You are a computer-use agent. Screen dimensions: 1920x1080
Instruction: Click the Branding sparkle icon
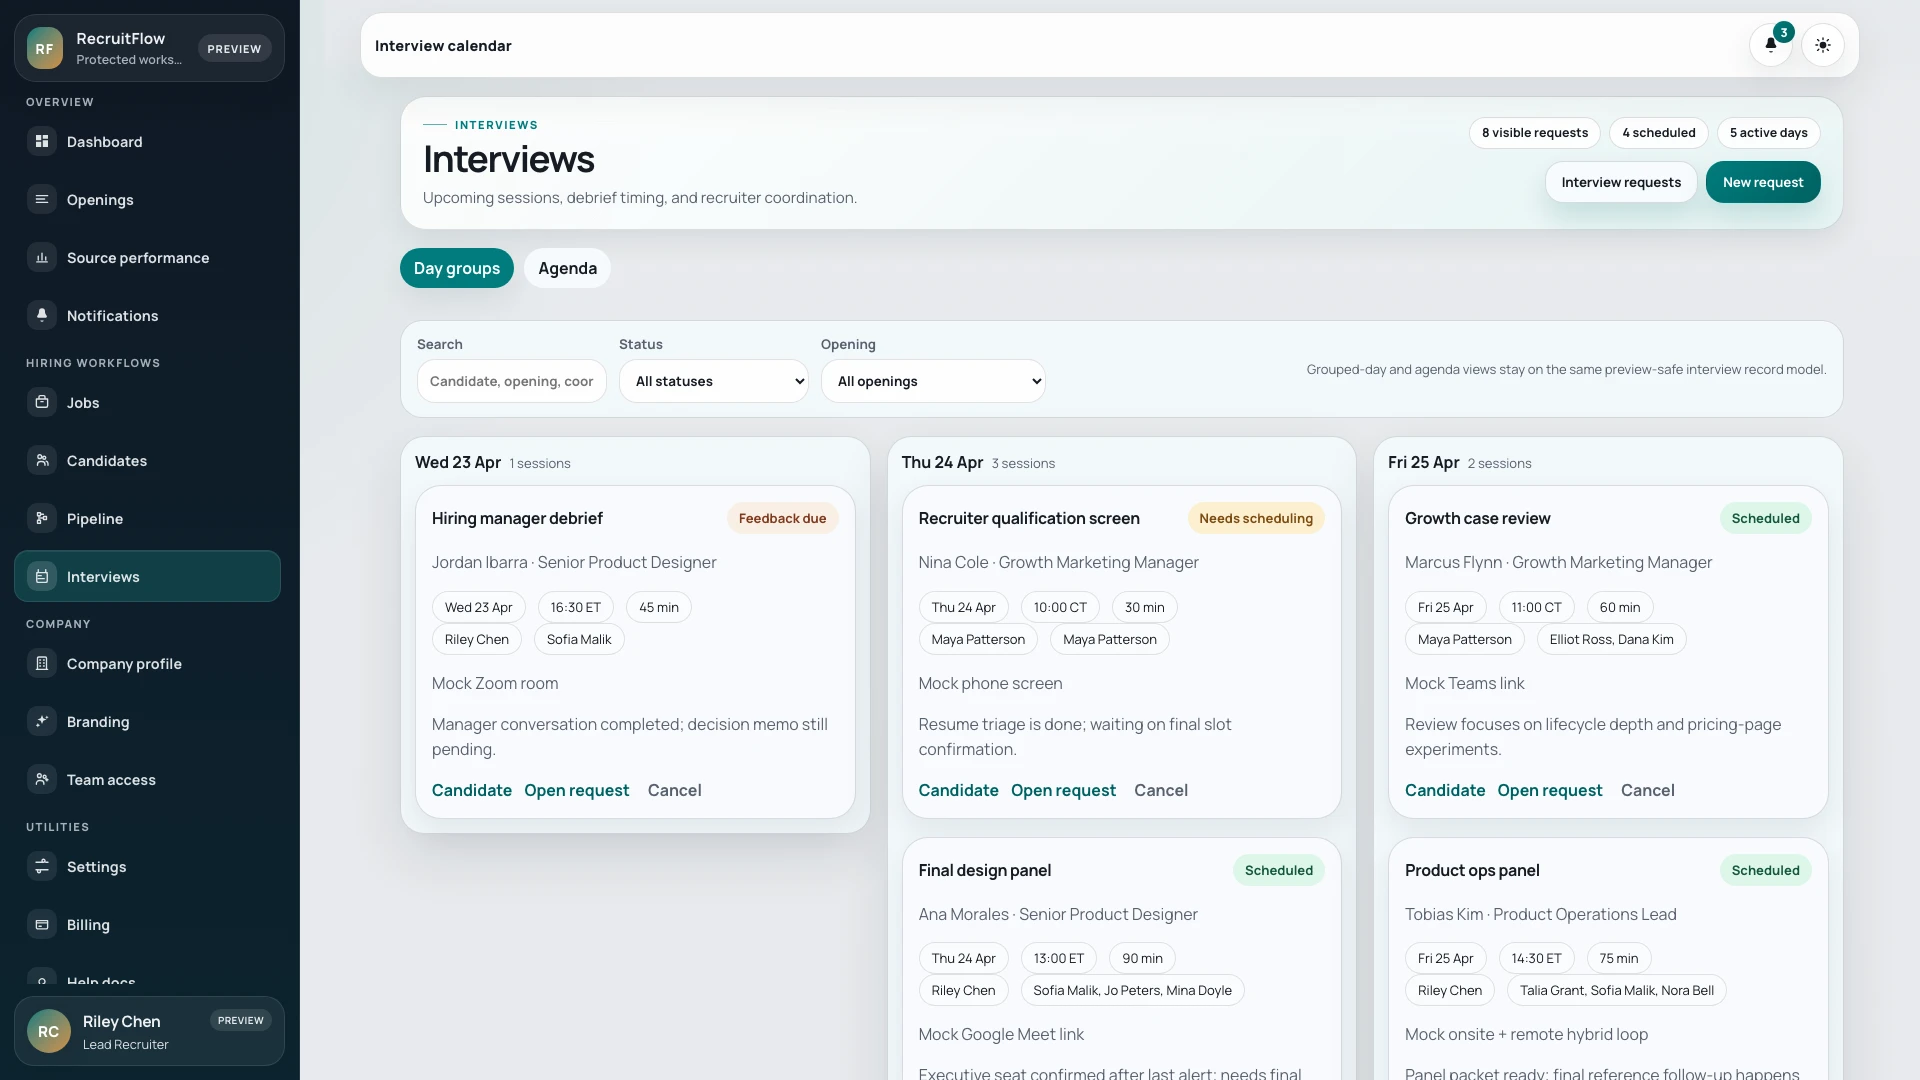42,722
